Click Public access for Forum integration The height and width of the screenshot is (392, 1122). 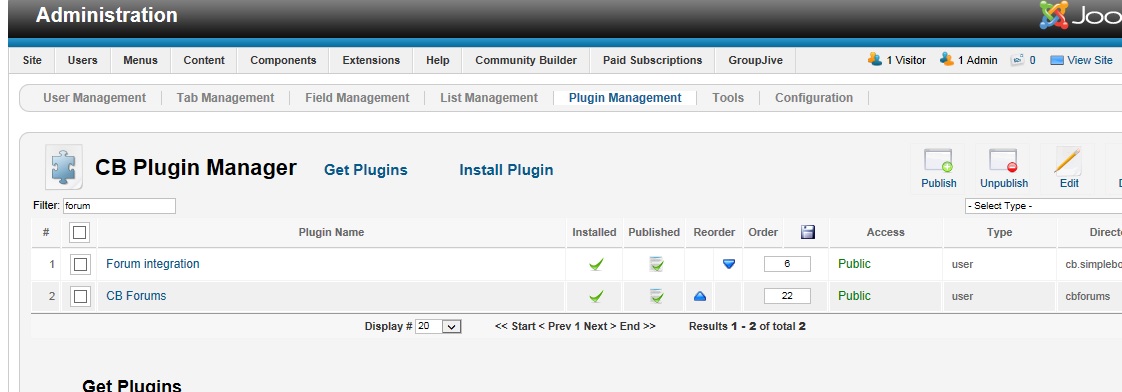point(854,264)
